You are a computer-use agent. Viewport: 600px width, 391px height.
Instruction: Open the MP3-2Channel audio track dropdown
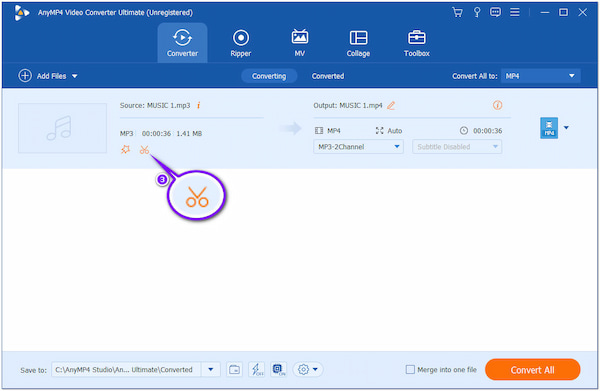(x=358, y=147)
